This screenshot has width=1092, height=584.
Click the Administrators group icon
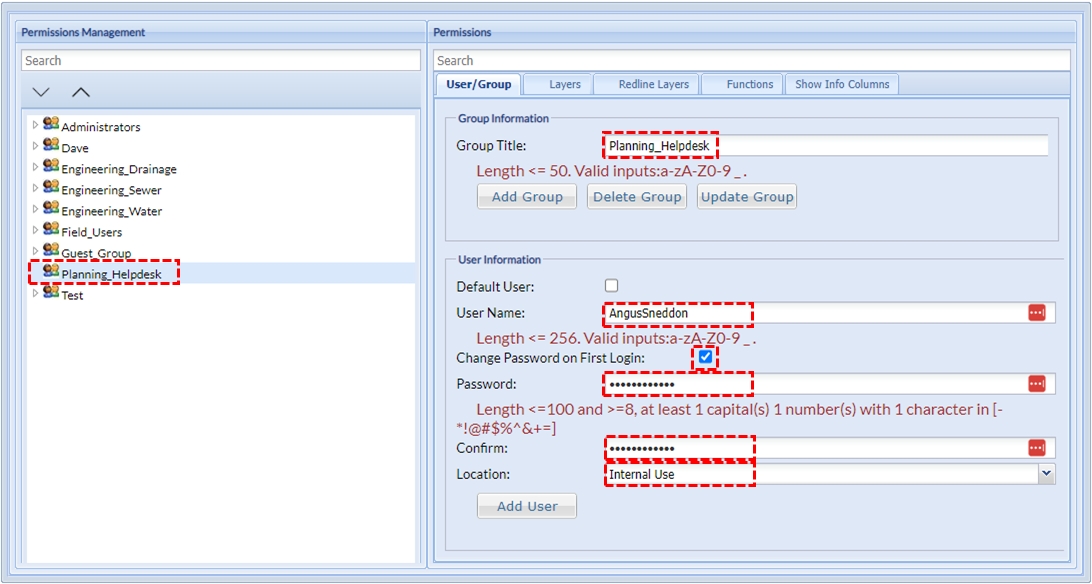[51, 125]
